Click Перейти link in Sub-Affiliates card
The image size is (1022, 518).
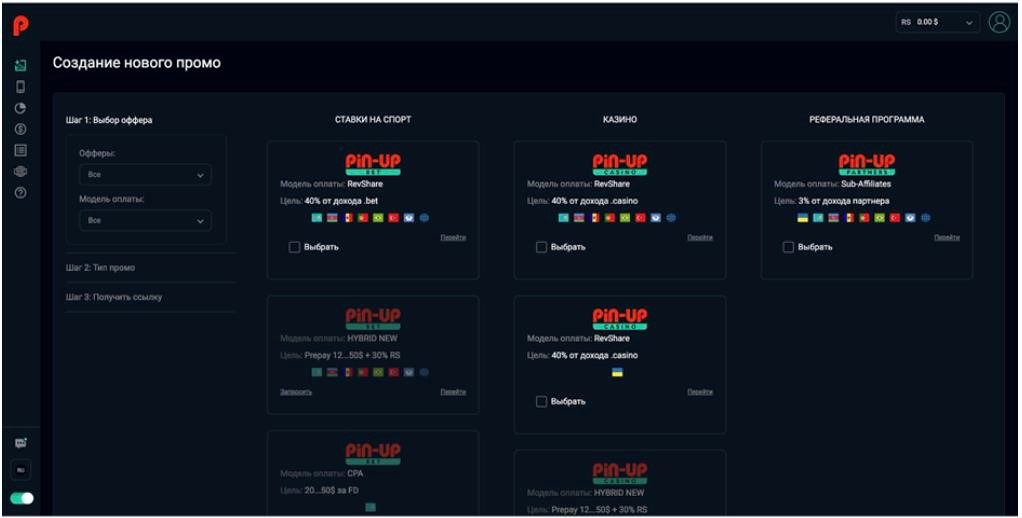click(x=947, y=238)
